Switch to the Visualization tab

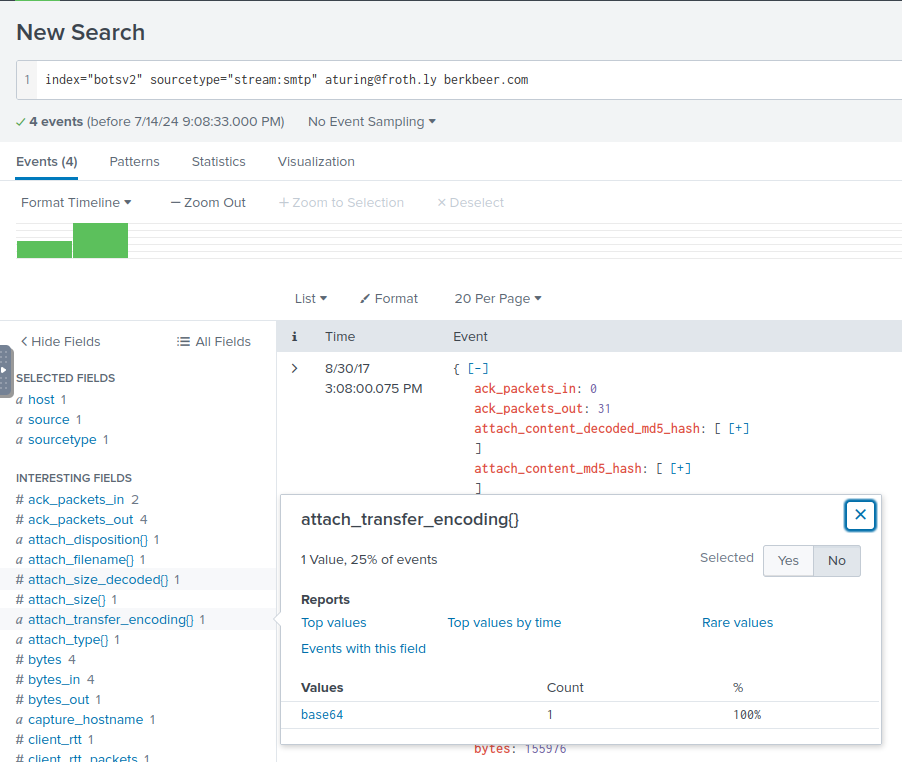click(x=316, y=162)
